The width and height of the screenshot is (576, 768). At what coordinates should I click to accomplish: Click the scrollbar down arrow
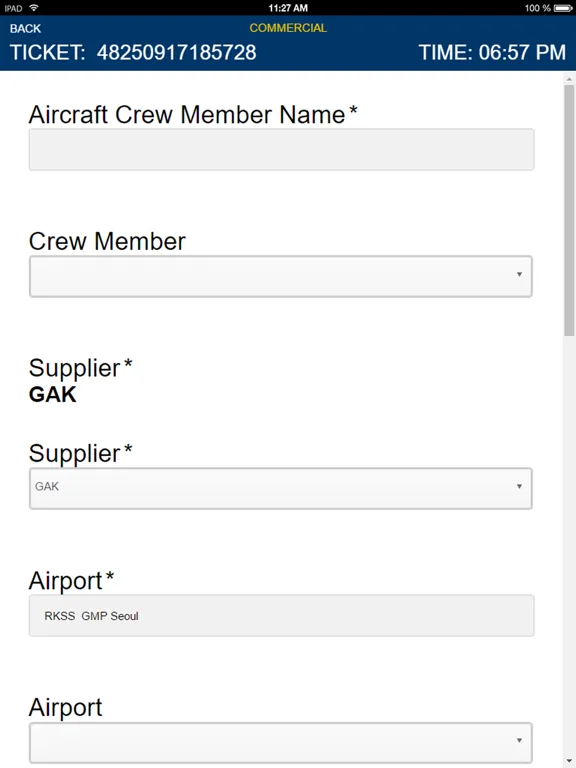(x=569, y=761)
